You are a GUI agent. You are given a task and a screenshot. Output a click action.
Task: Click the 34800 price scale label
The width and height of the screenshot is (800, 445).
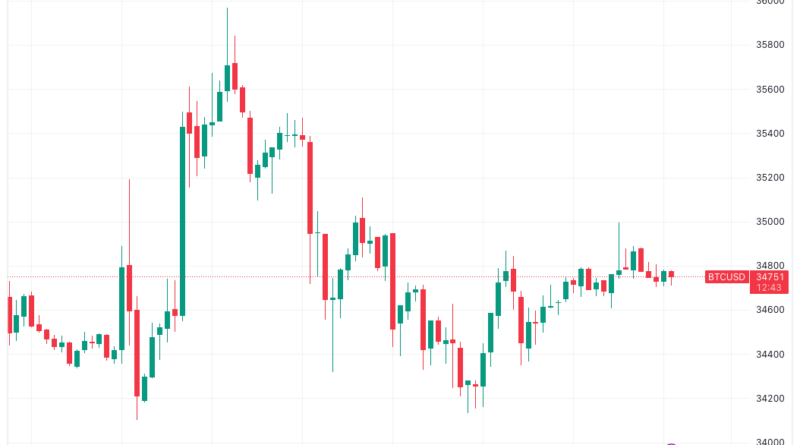point(768,265)
